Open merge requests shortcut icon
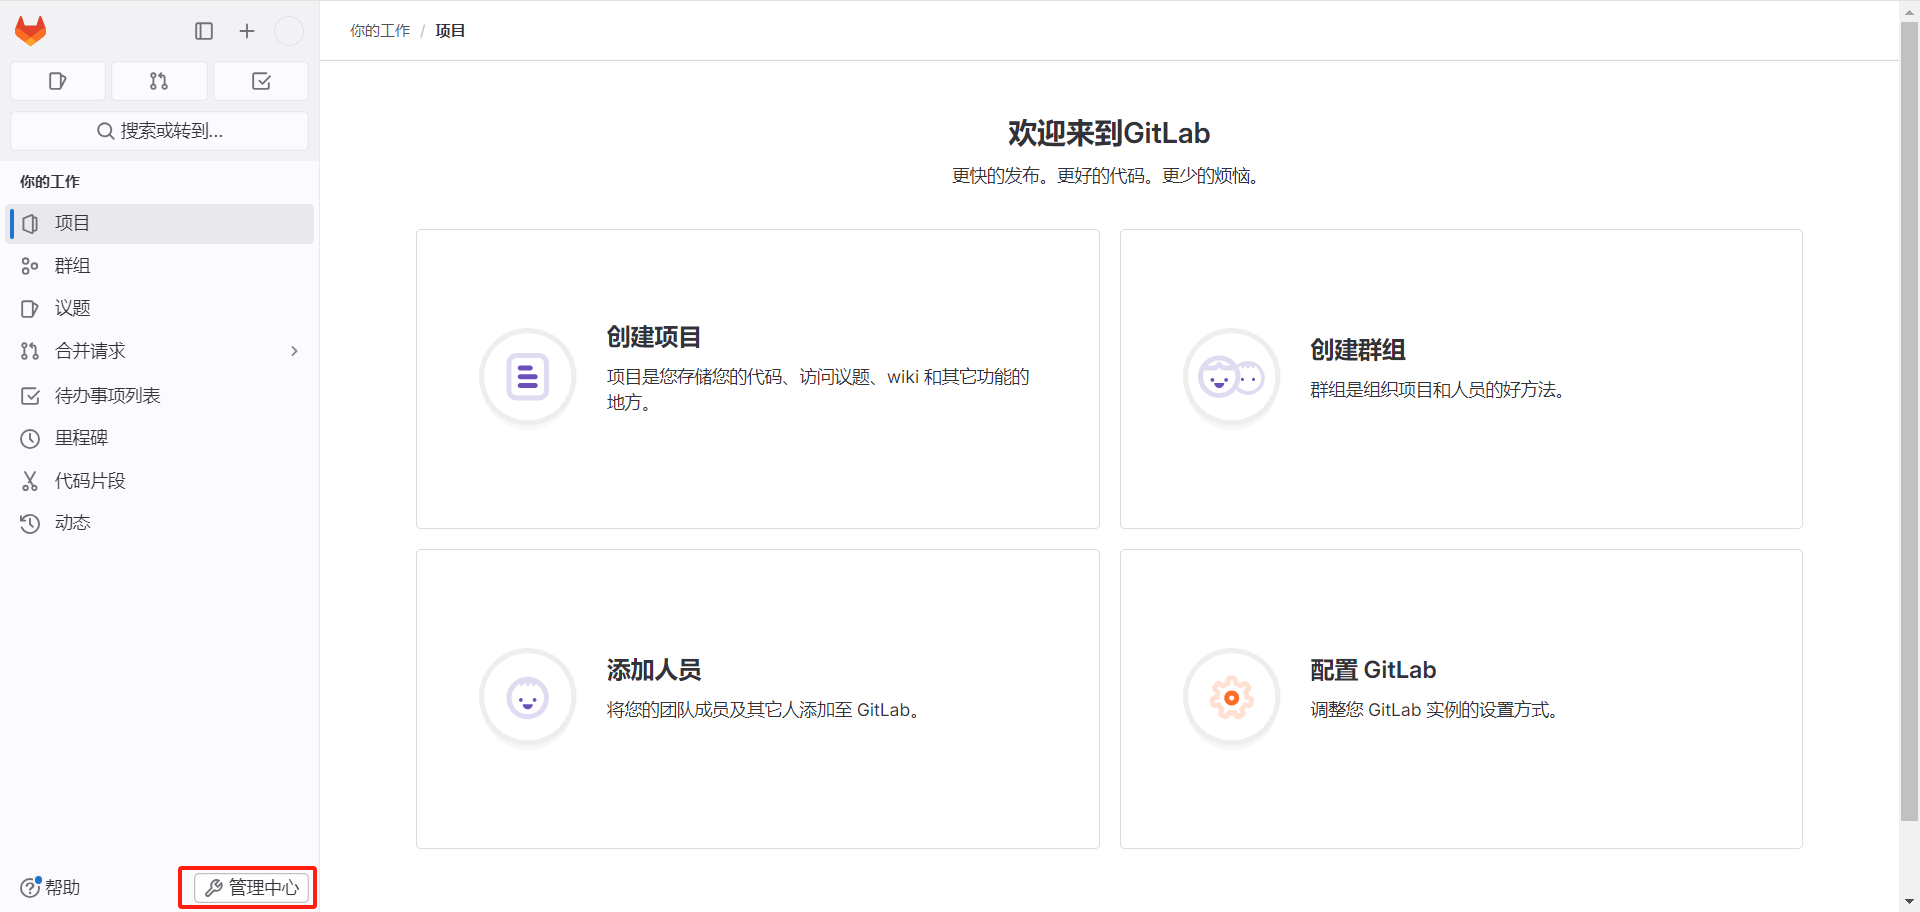Image resolution: width=1920 pixels, height=912 pixels. [x=159, y=81]
